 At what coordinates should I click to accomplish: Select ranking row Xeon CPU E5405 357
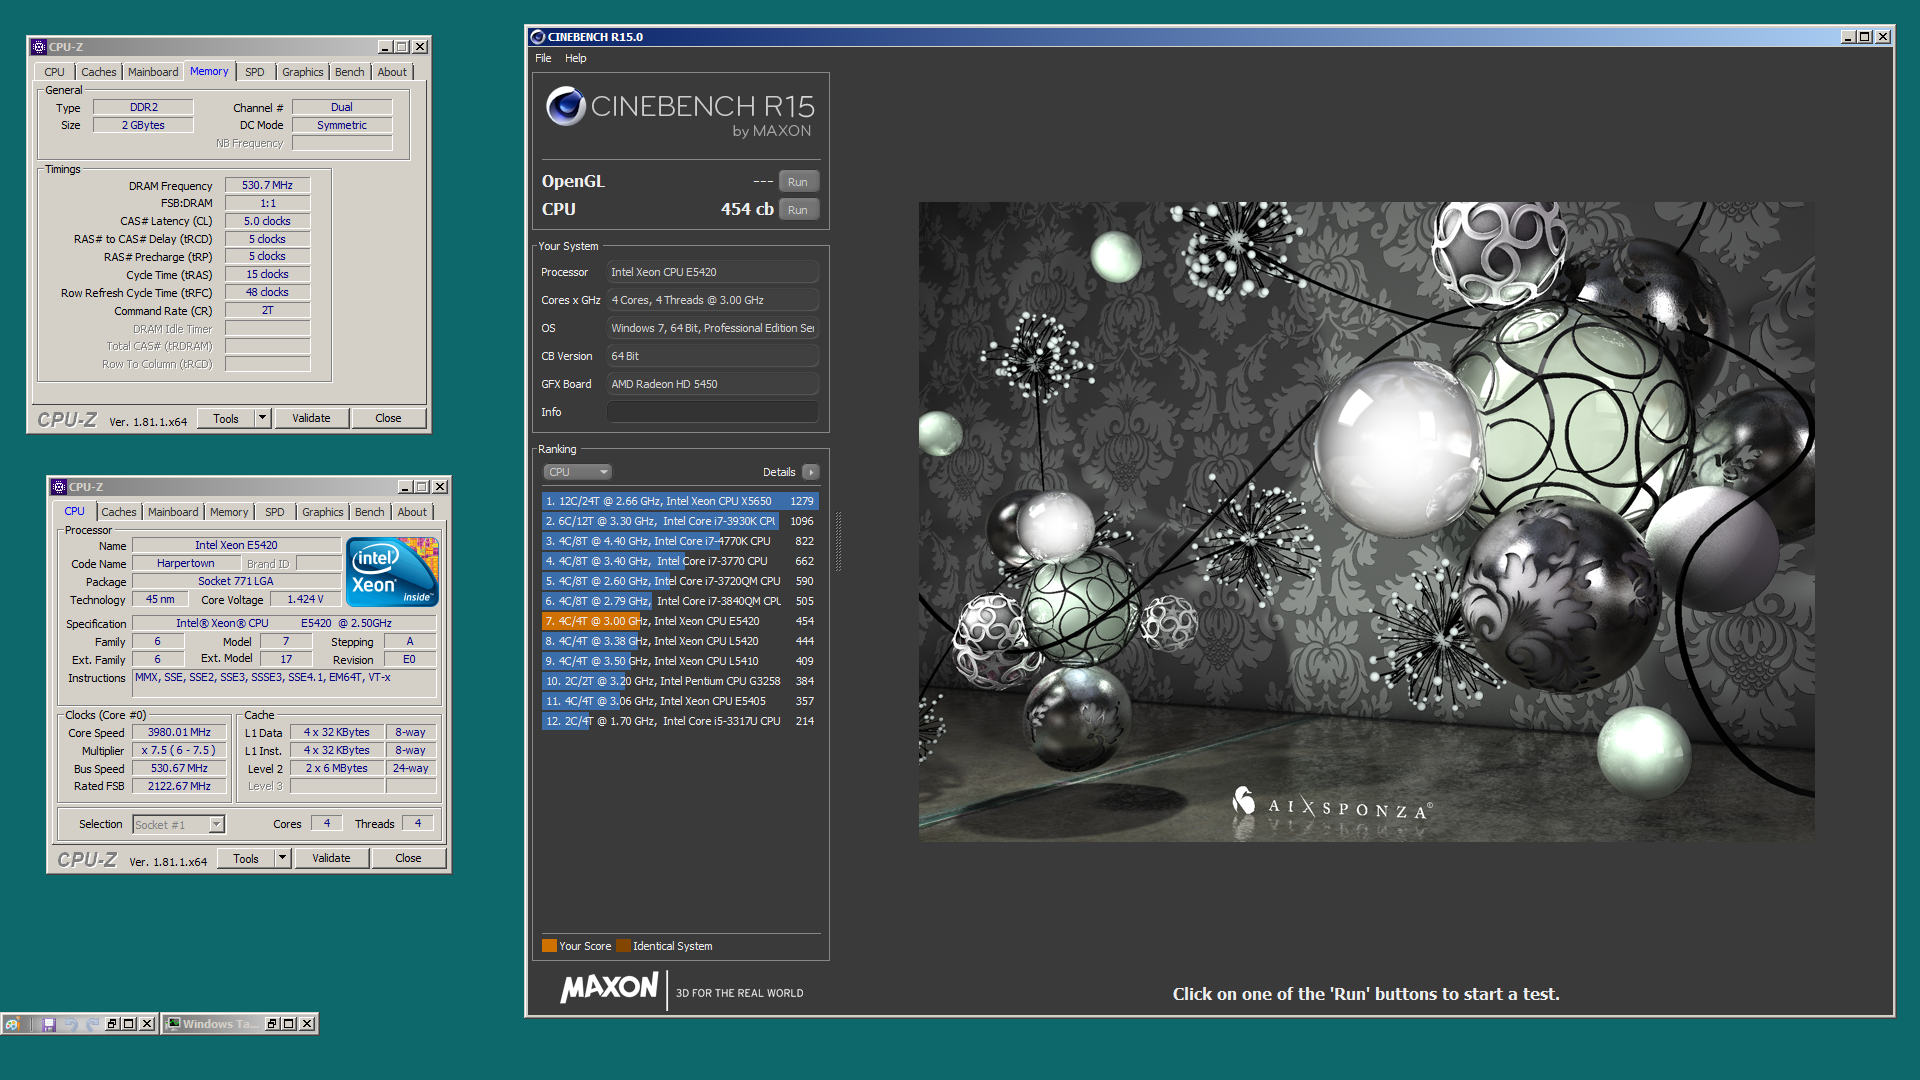[680, 701]
